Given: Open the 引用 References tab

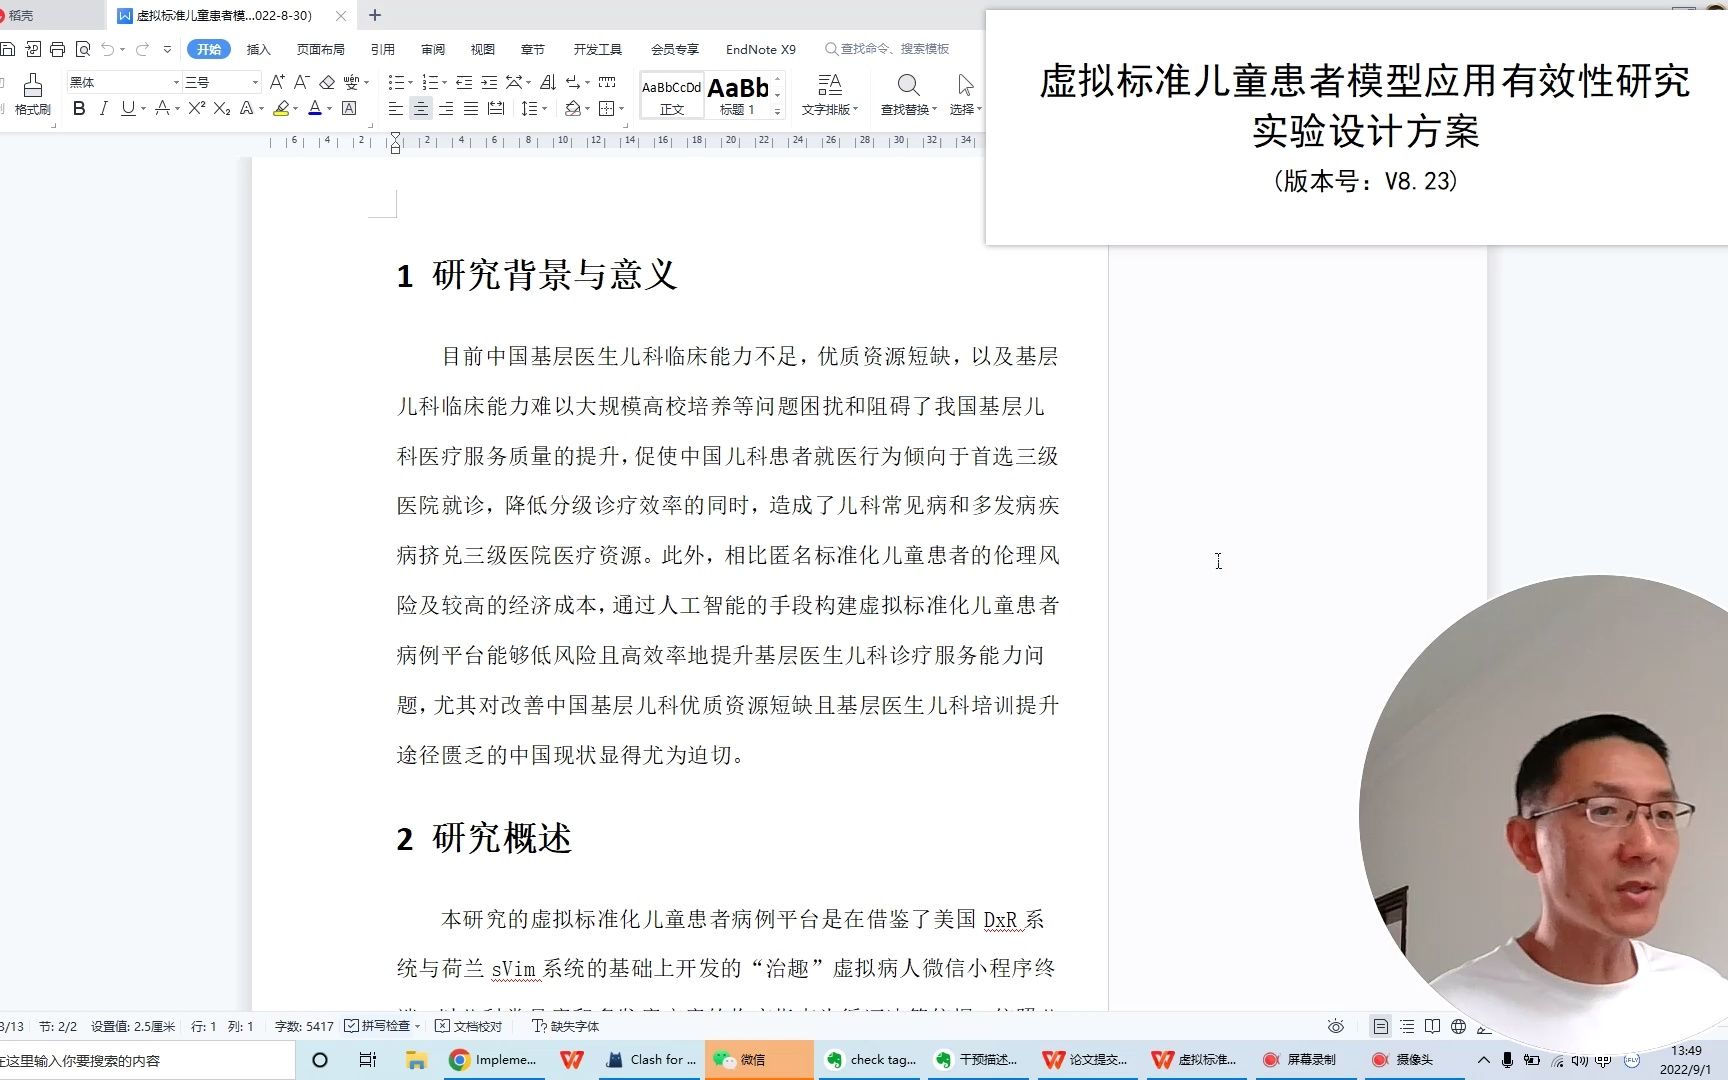Looking at the screenshot, I should [x=382, y=49].
